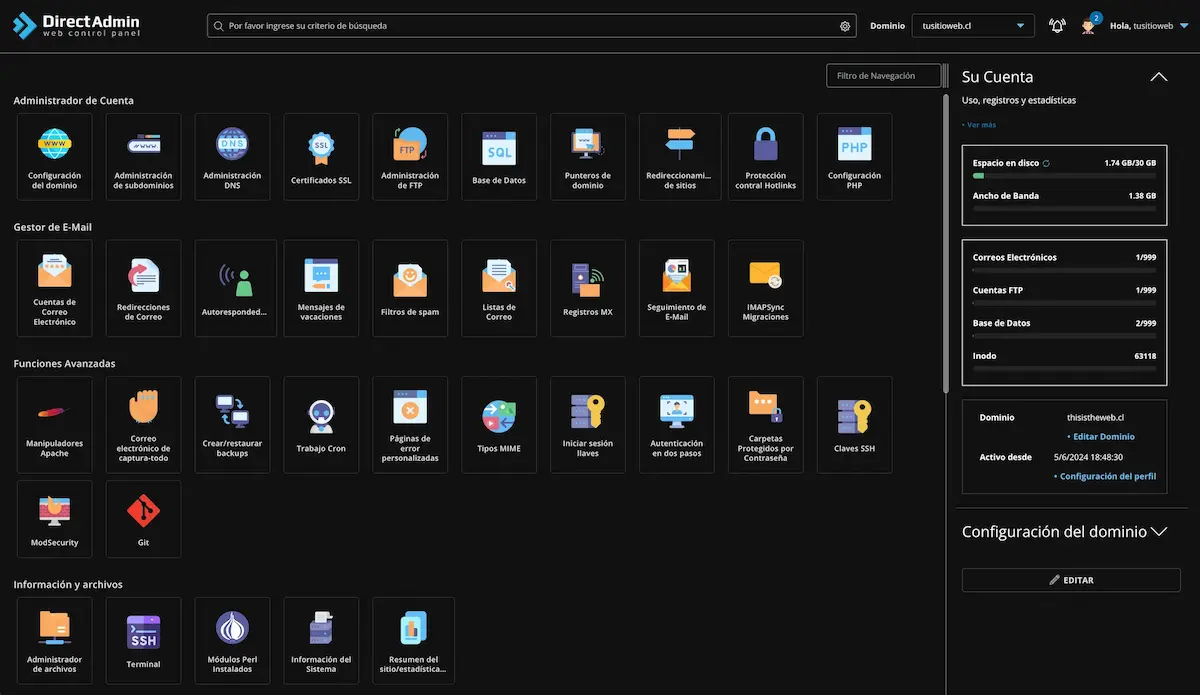Open Administrador de archivos
The image size is (1200, 695).
tap(54, 640)
